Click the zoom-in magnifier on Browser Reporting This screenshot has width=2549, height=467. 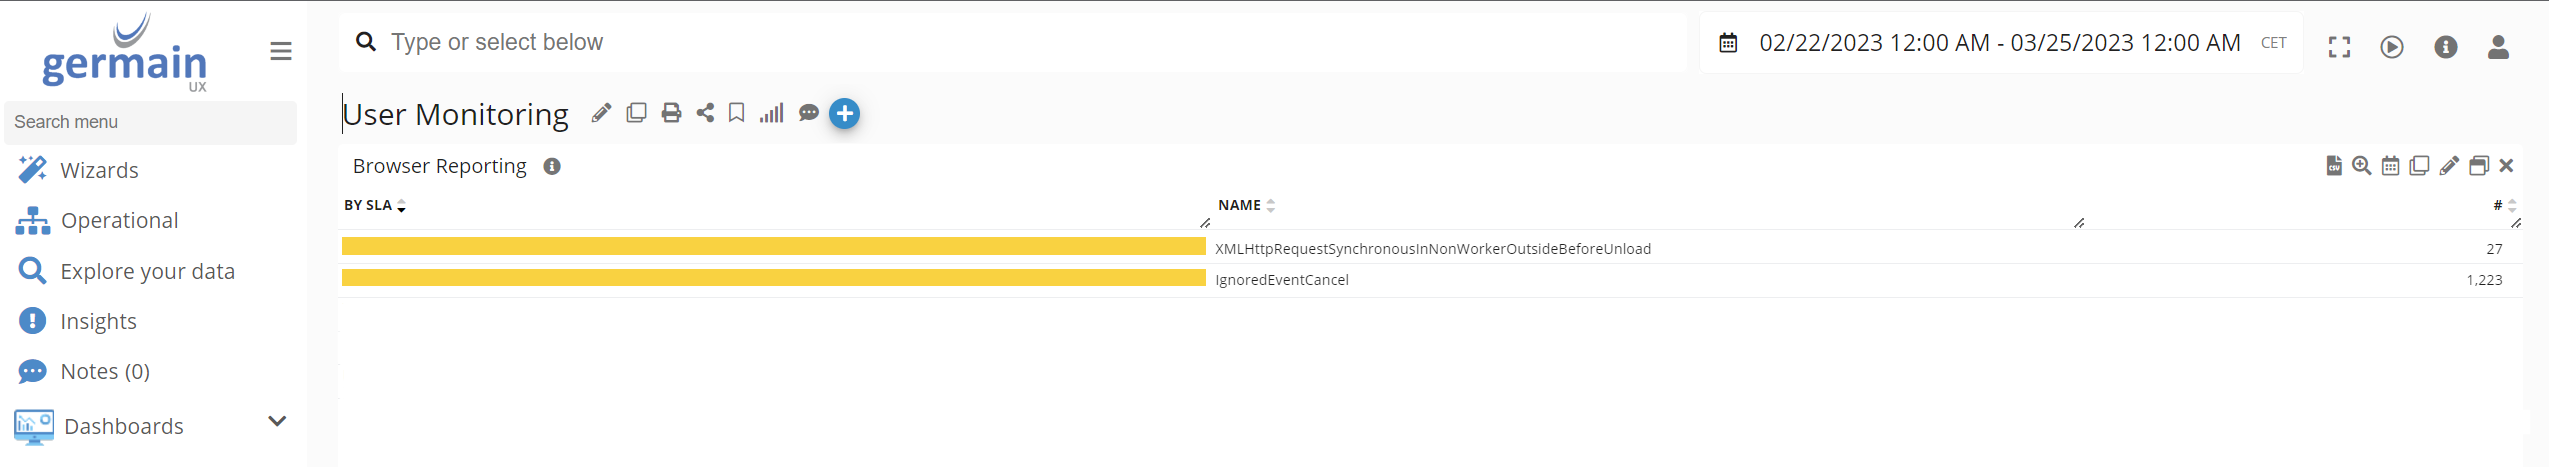pos(2361,166)
